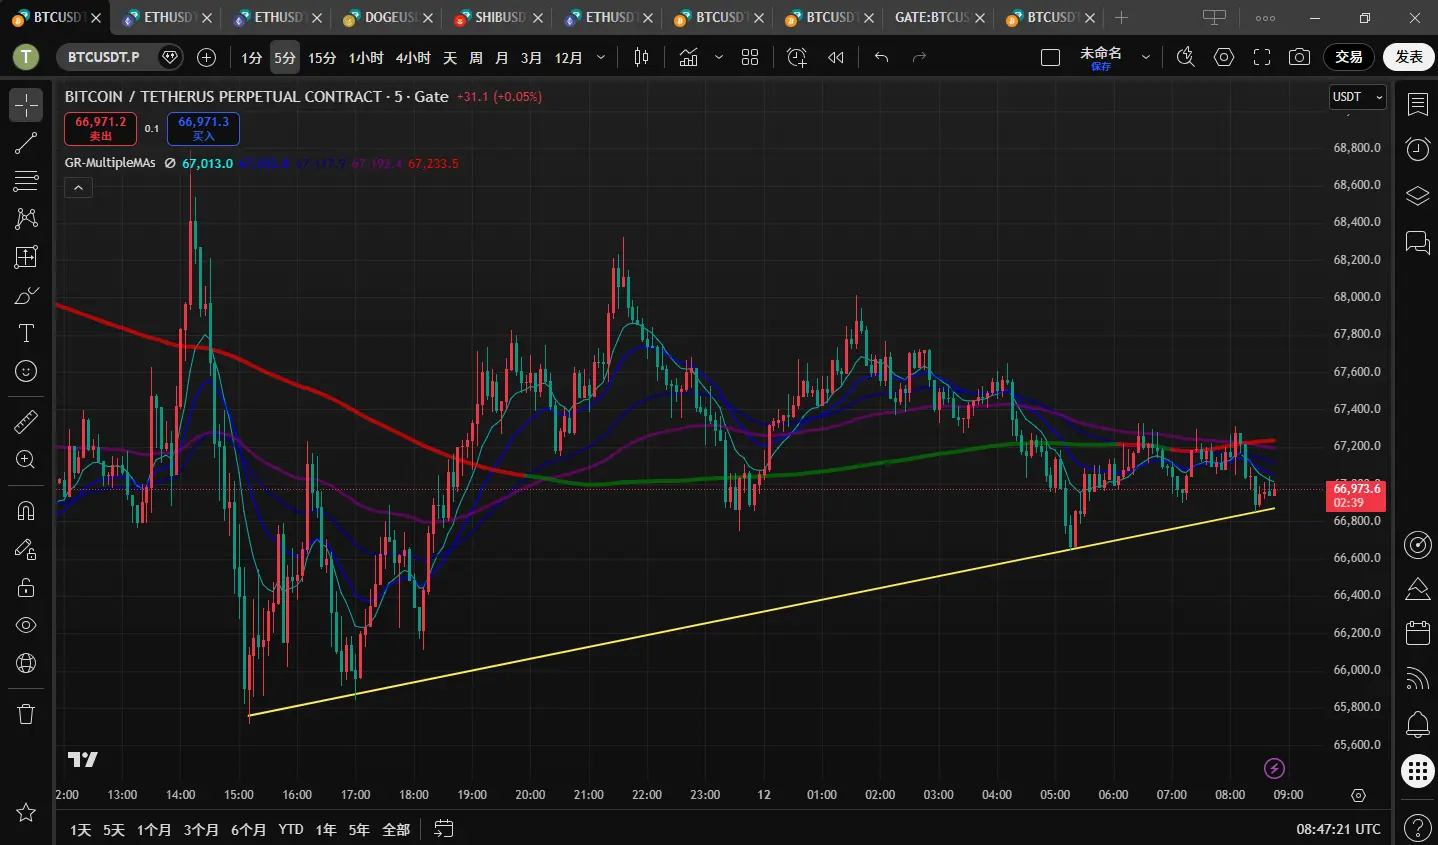This screenshot has height=845, width=1438.
Task: Open the USDT currency dropdown
Action: click(1357, 97)
